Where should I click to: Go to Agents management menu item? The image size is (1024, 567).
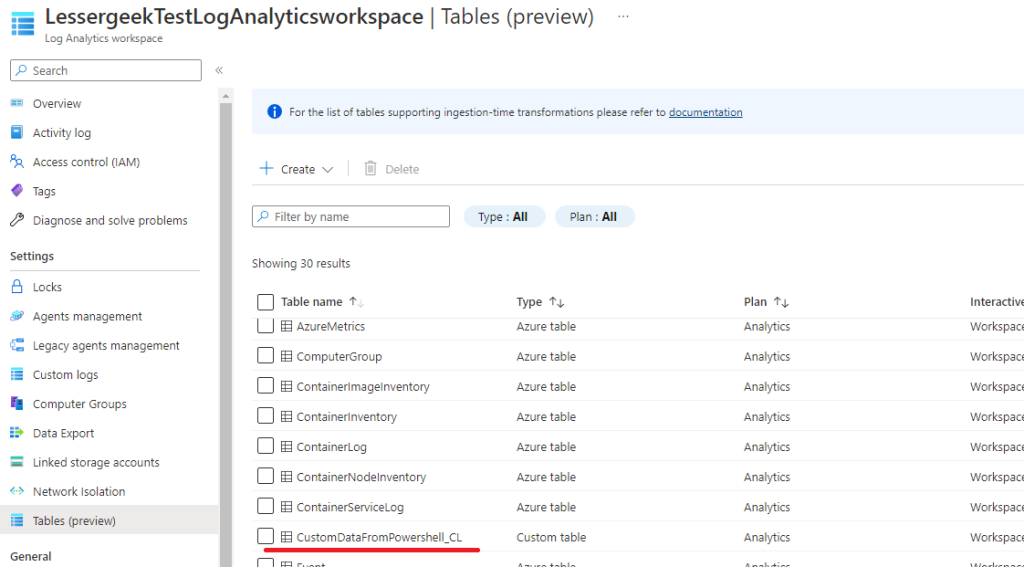(87, 316)
